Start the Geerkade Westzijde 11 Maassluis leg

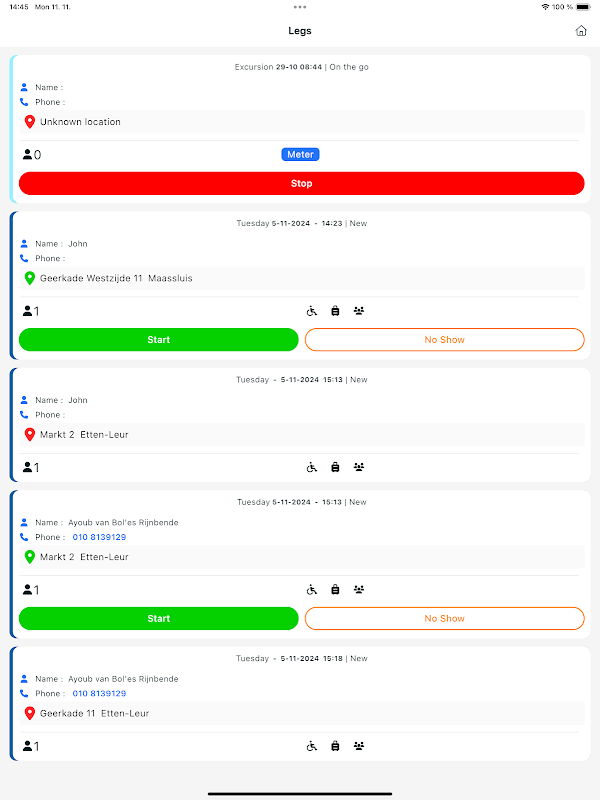159,340
